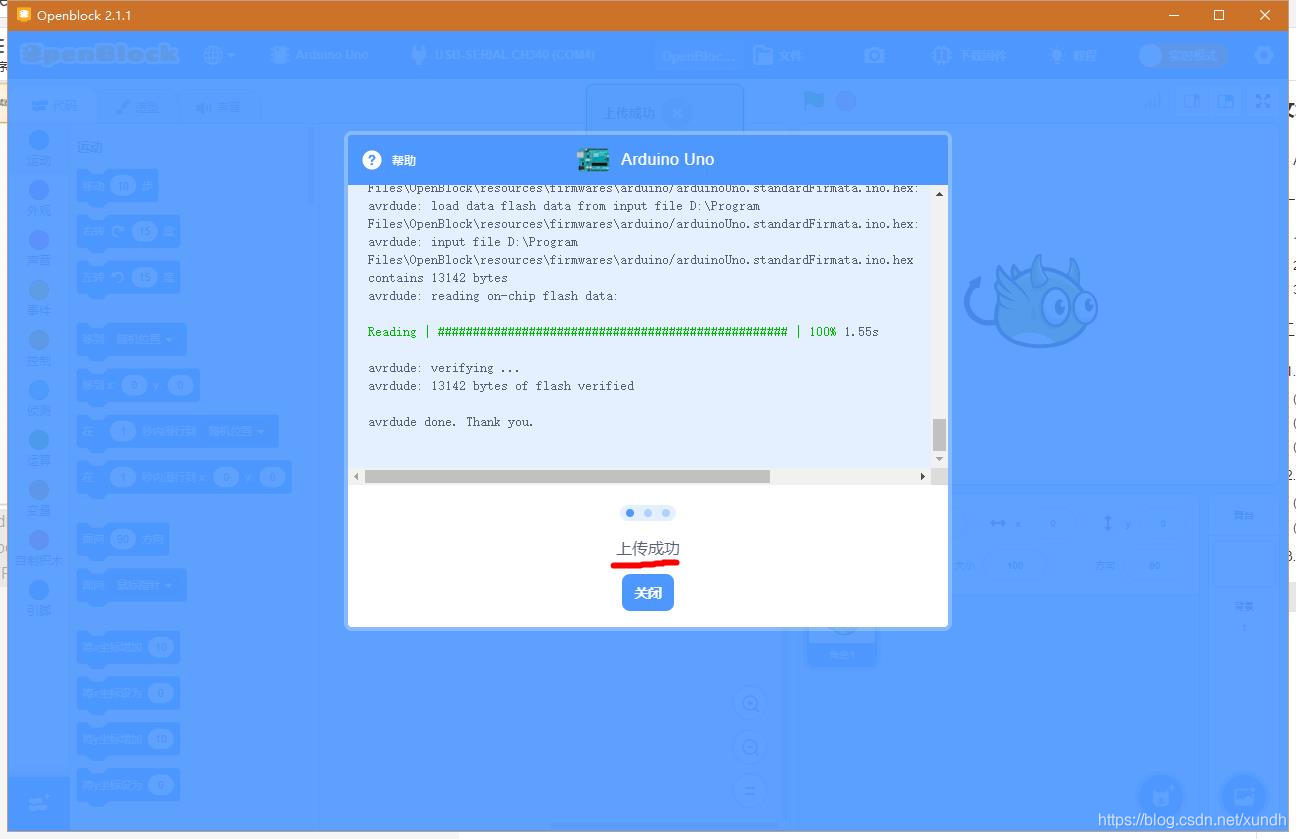Switch to small stage layout icon
Screen dimensions: 1296x839
point(1192,101)
